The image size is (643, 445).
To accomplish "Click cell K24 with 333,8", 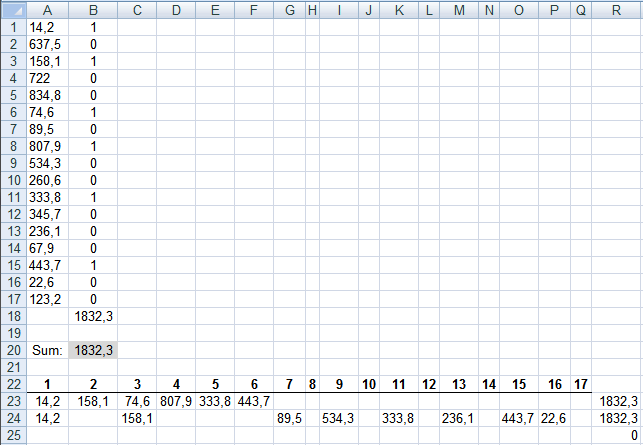I will [399, 418].
